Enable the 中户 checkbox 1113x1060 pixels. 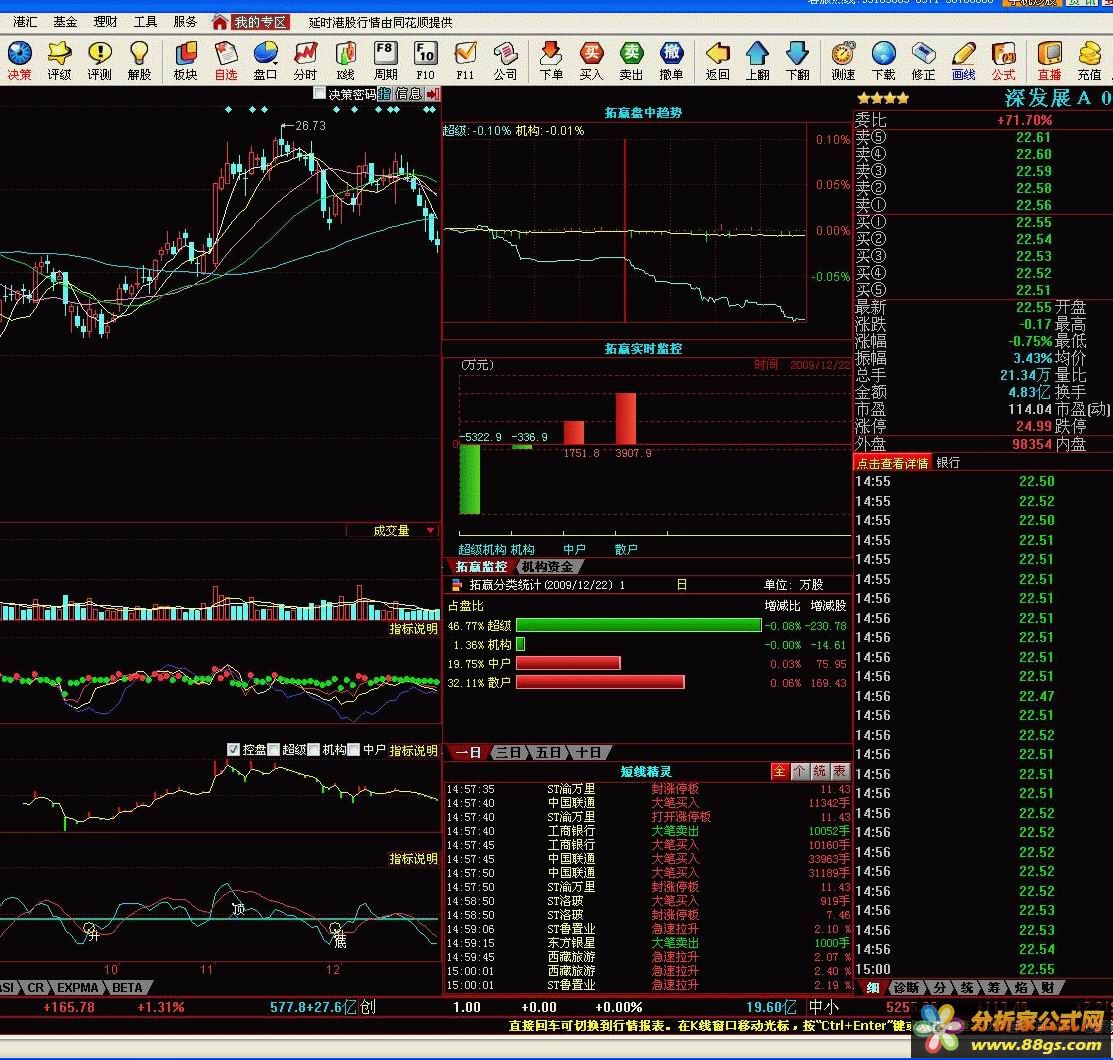(x=353, y=749)
